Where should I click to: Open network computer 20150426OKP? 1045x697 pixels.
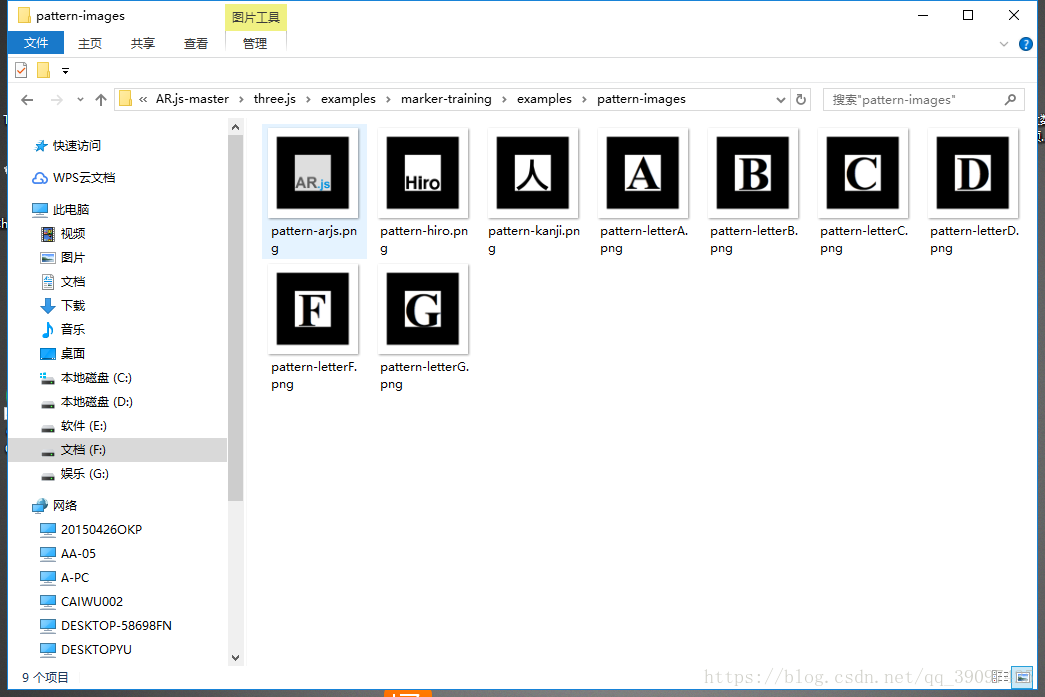tap(101, 530)
